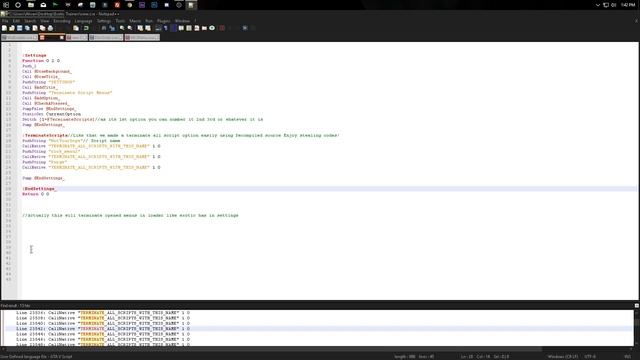Screen dimensions: 640x360
Task: Click the ':EndSettings_' highlighted line
Action: [39, 189]
